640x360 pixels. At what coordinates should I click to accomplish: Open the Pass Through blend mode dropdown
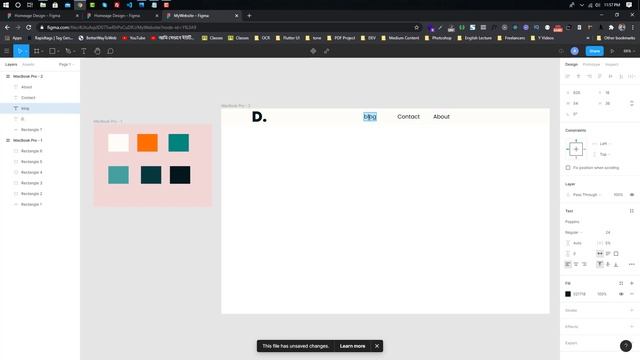587,195
